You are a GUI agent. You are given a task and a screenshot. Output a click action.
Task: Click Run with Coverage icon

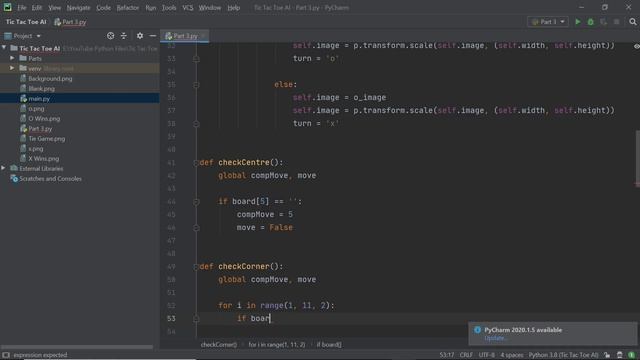point(604,22)
